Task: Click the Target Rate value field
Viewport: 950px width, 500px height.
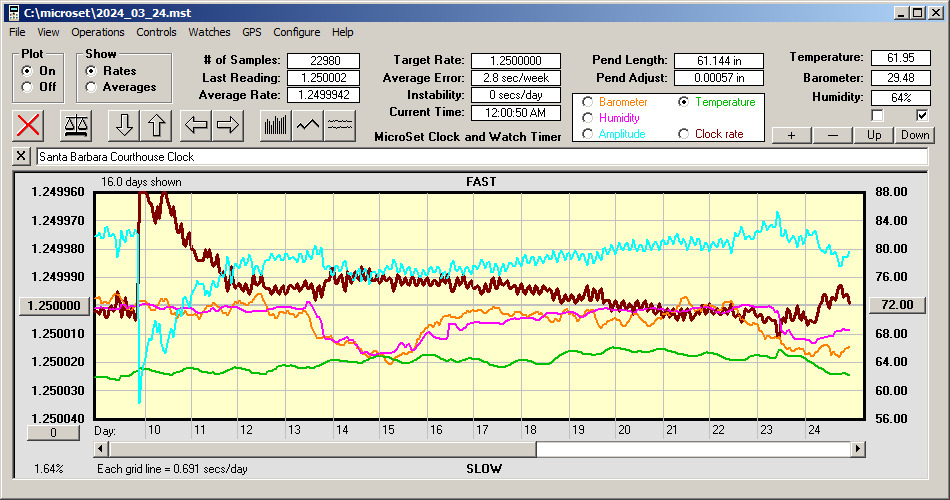Action: (x=516, y=61)
